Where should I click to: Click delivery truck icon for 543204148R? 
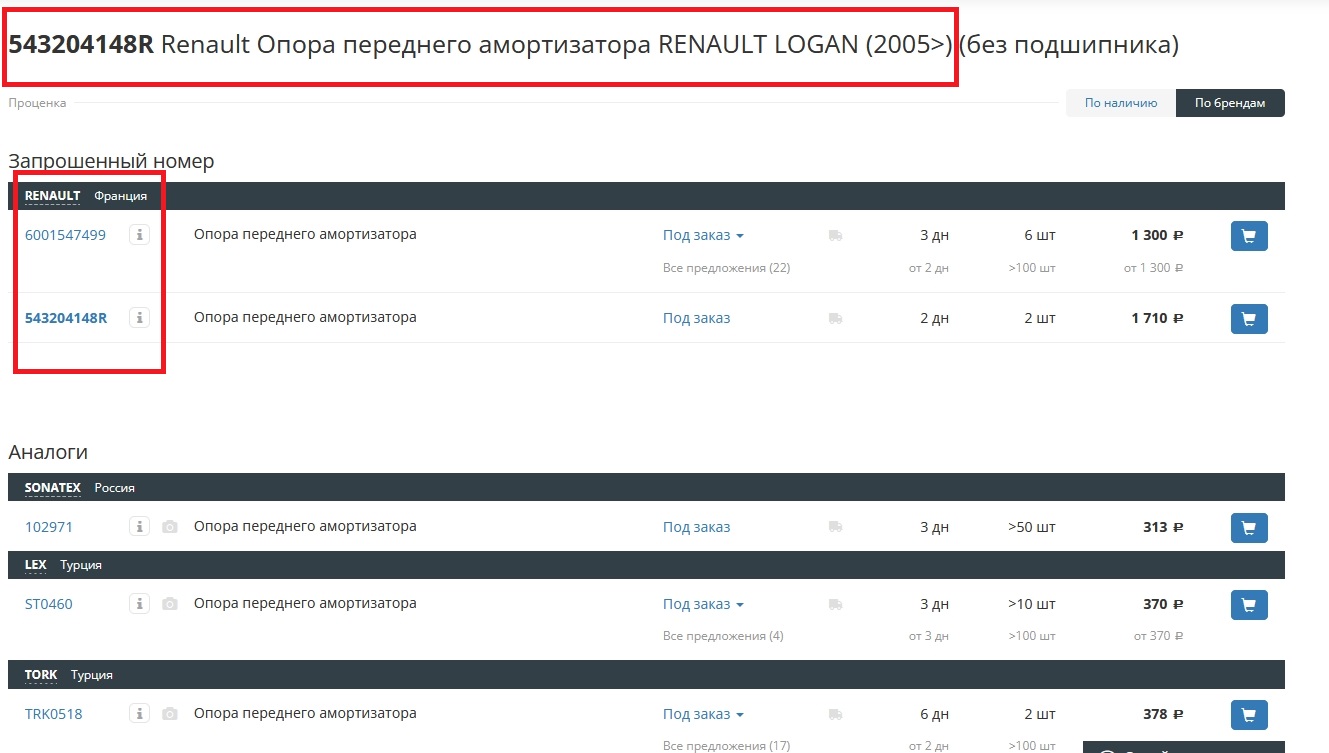pos(836,319)
